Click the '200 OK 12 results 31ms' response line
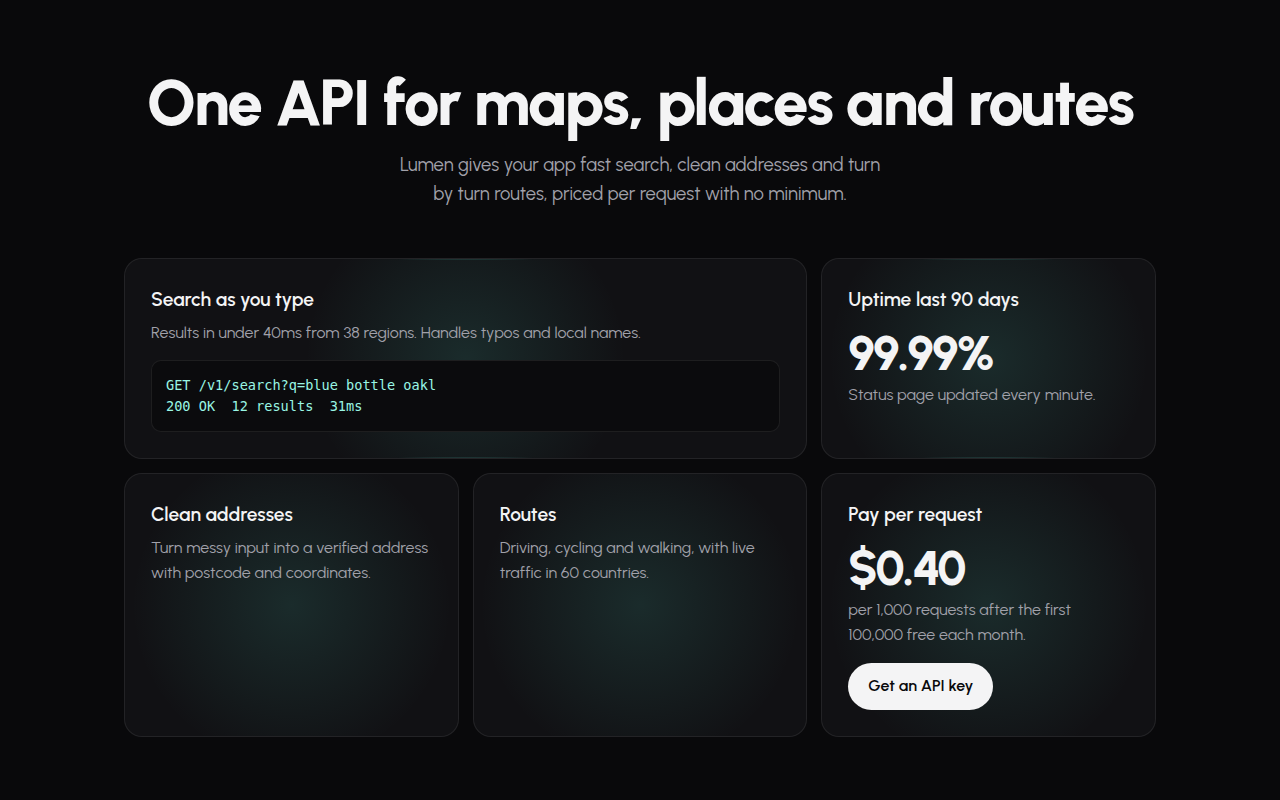 [x=264, y=406]
